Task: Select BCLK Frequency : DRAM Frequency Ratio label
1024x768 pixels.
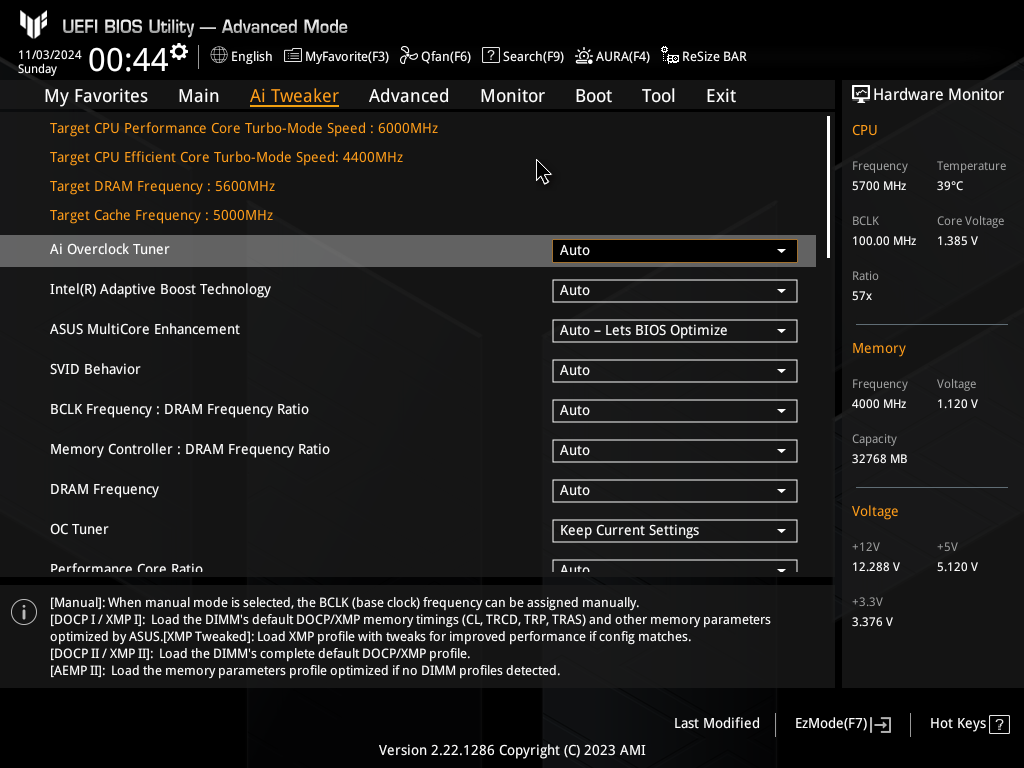Action: [x=180, y=409]
